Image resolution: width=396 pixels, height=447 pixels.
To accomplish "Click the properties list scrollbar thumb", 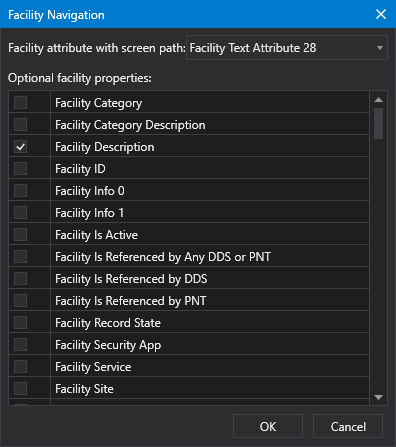I will (378, 123).
